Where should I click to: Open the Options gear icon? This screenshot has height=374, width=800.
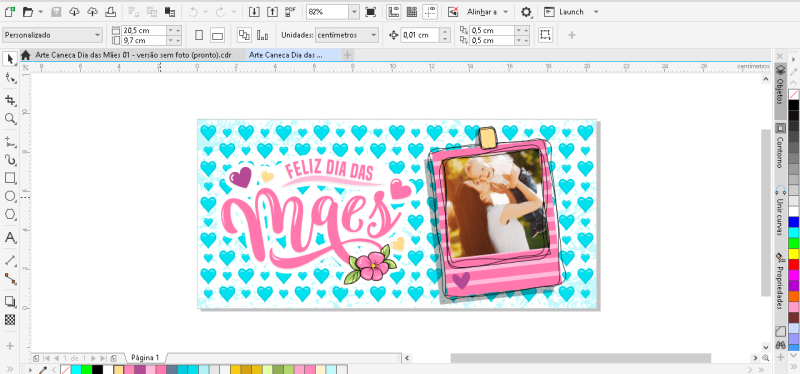[x=526, y=12]
